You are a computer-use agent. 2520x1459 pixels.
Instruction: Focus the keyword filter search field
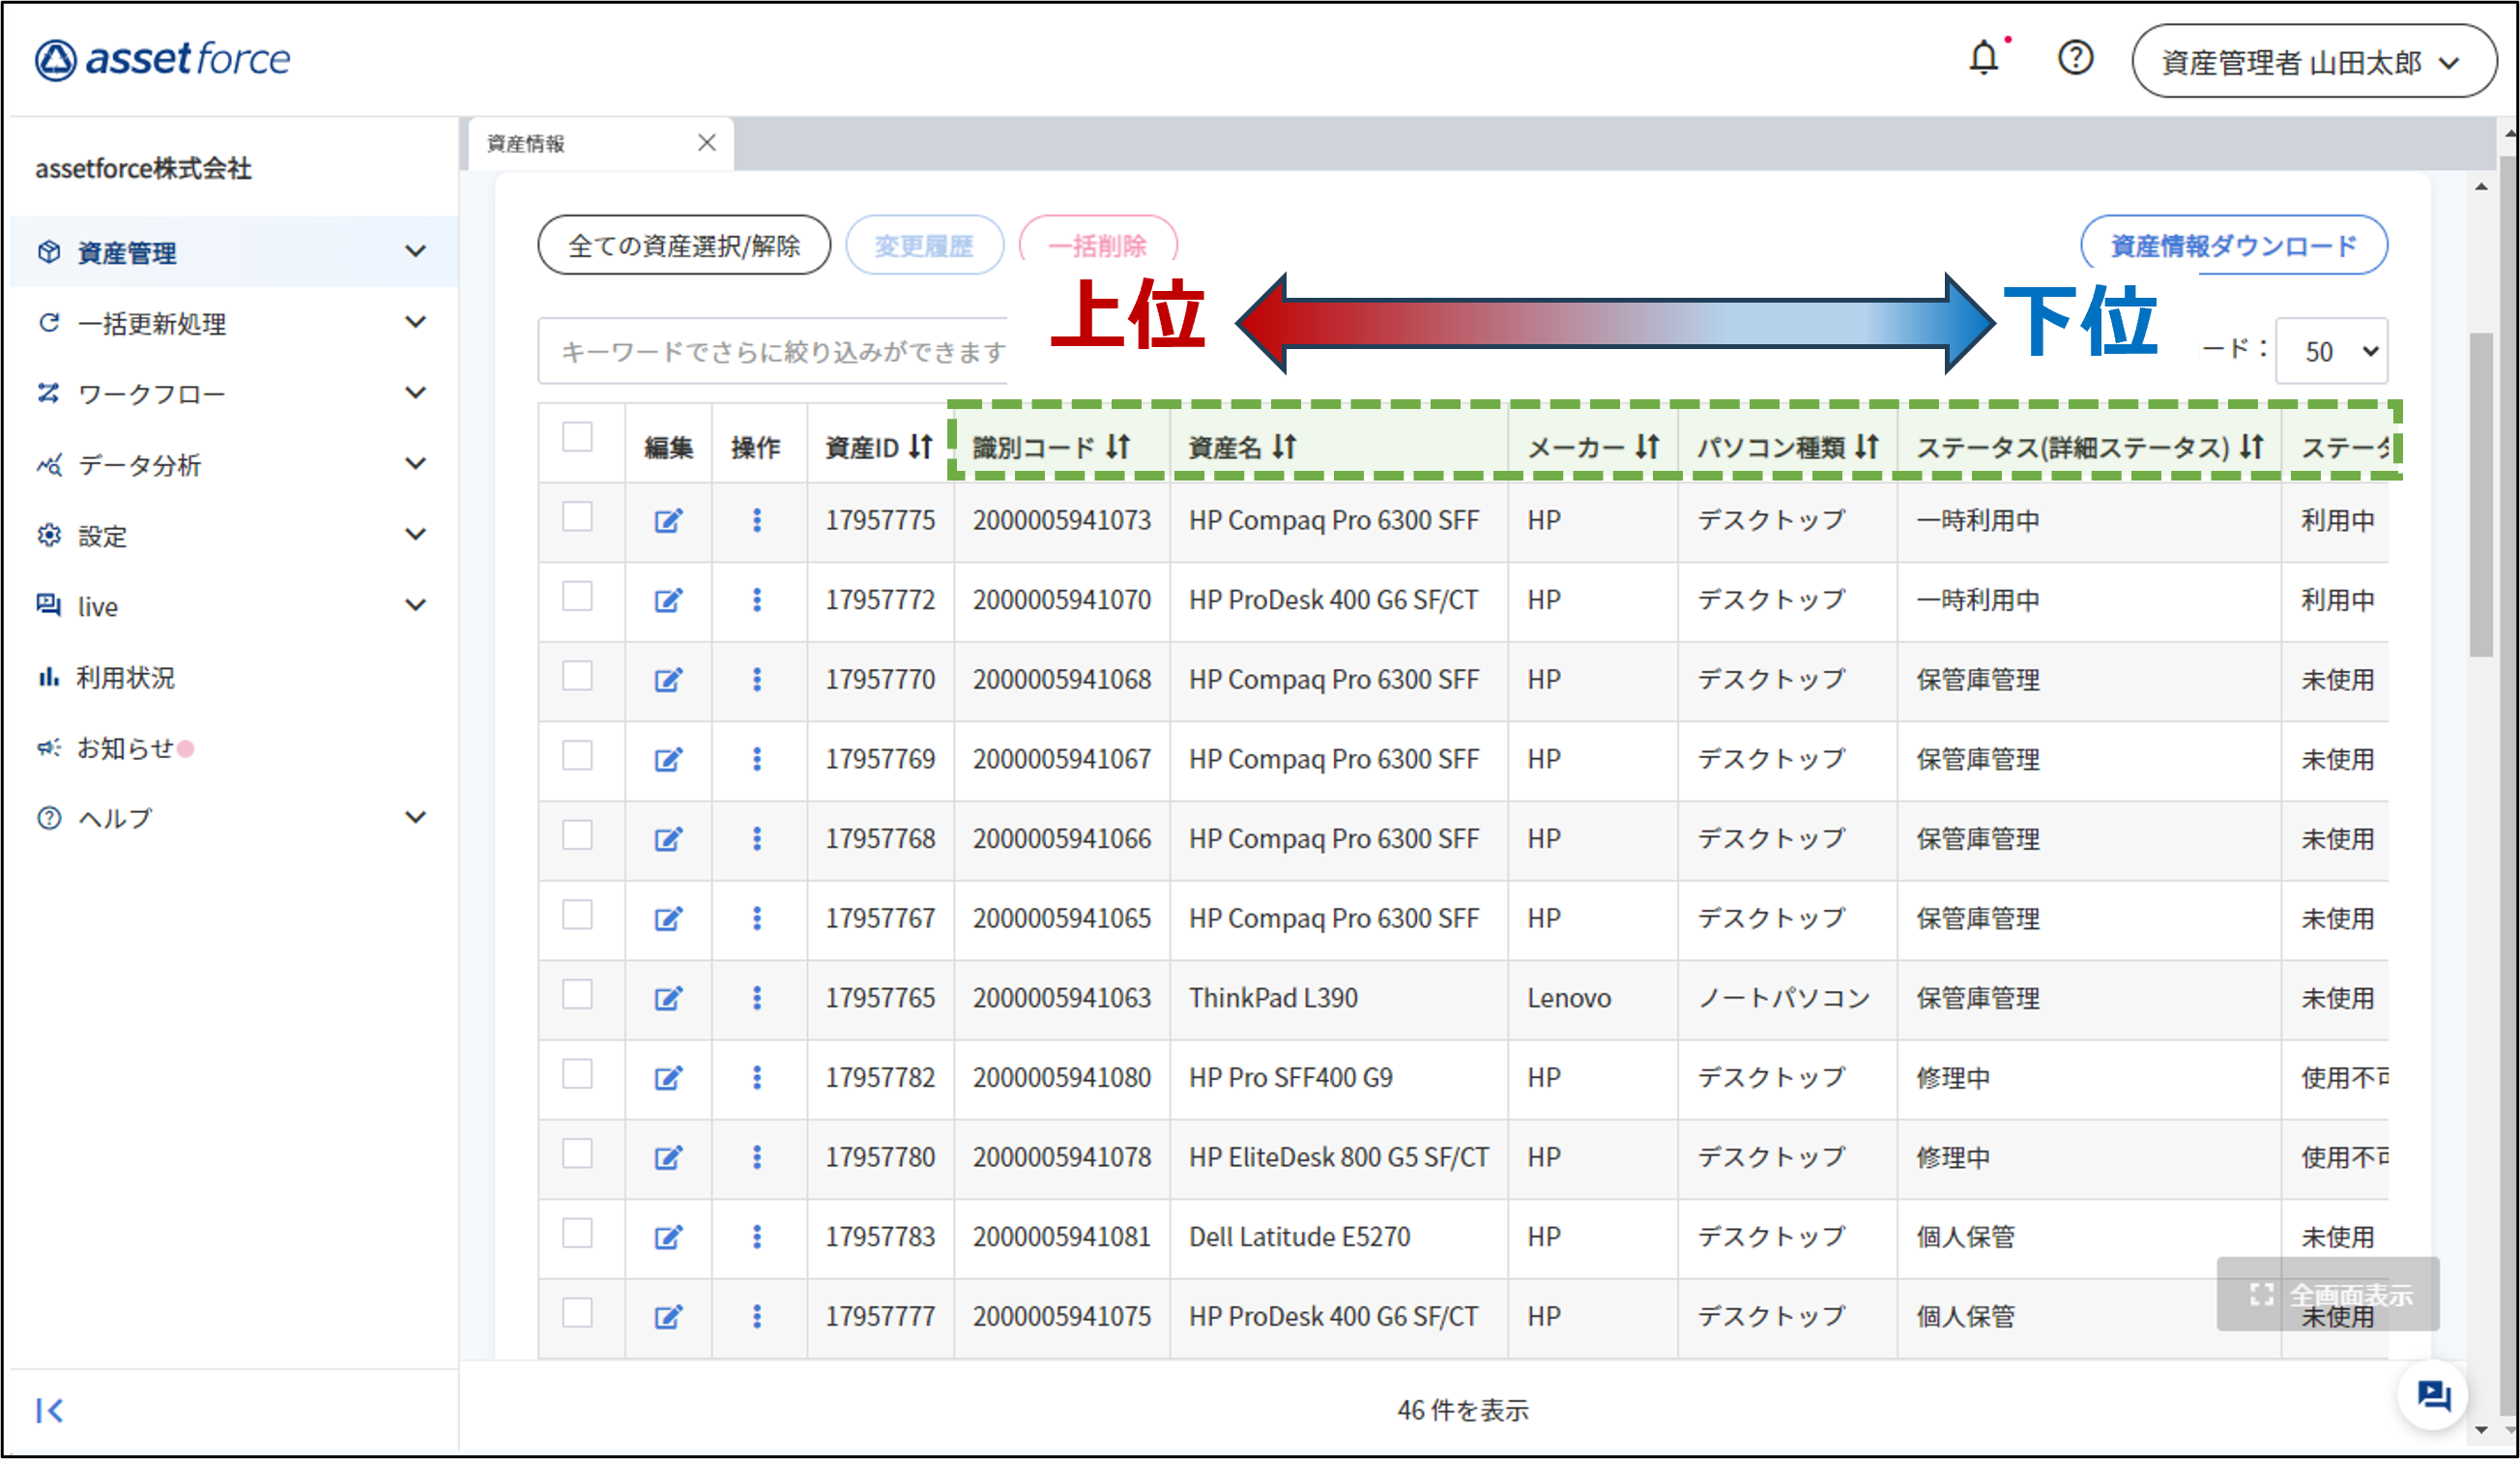pyautogui.click(x=773, y=351)
